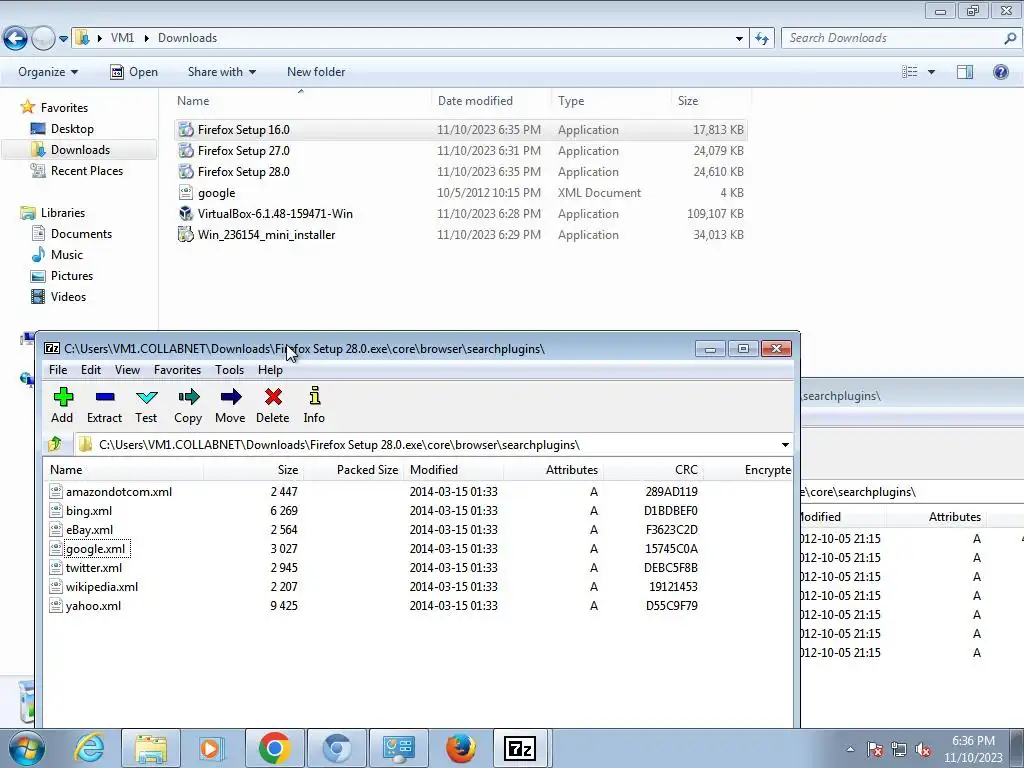The height and width of the screenshot is (768, 1024).
Task: Click the 7-Zip taskbar icon
Action: 520,748
